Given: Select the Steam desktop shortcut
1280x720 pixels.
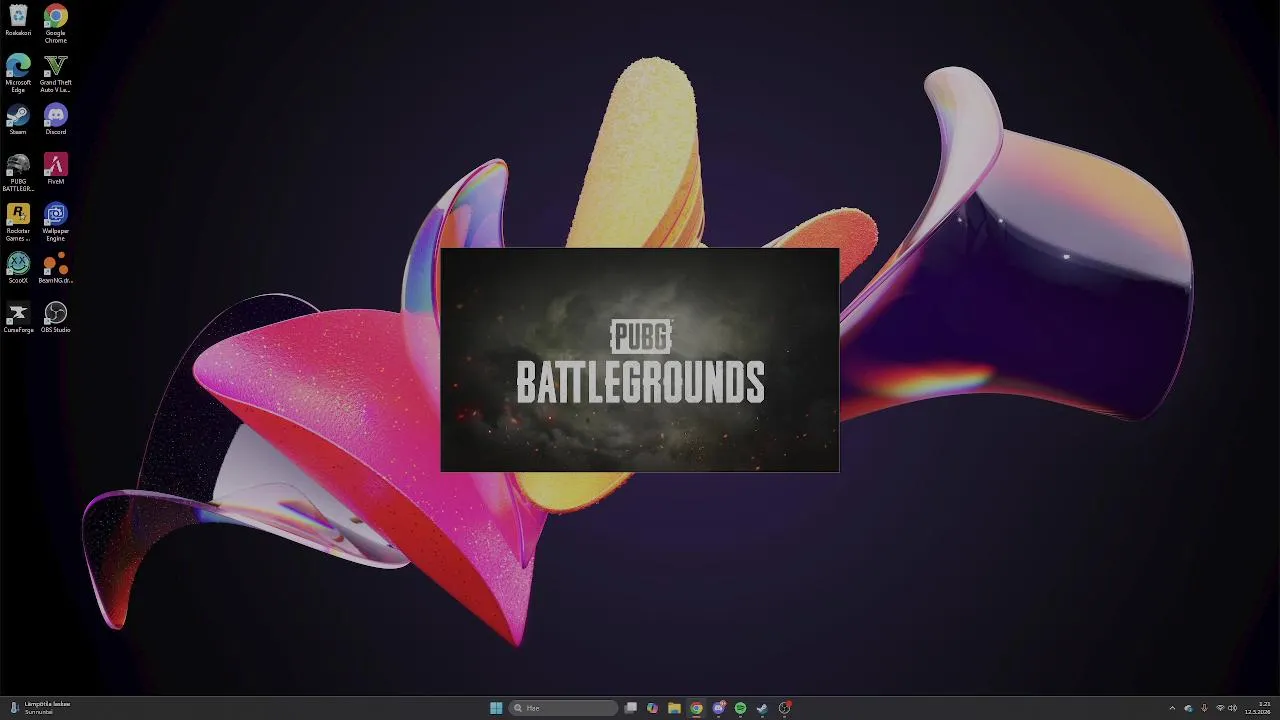Looking at the screenshot, I should point(18,119).
